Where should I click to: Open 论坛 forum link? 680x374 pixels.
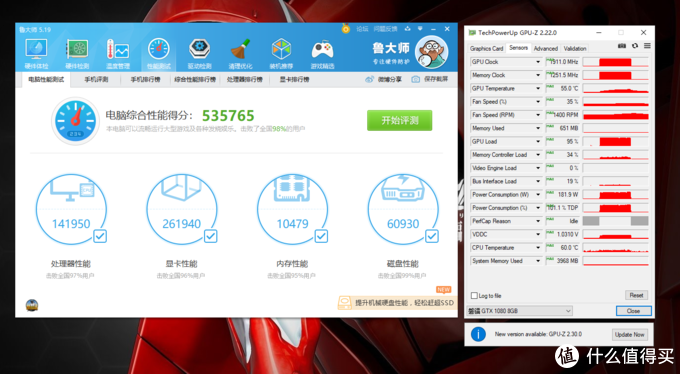[362, 29]
